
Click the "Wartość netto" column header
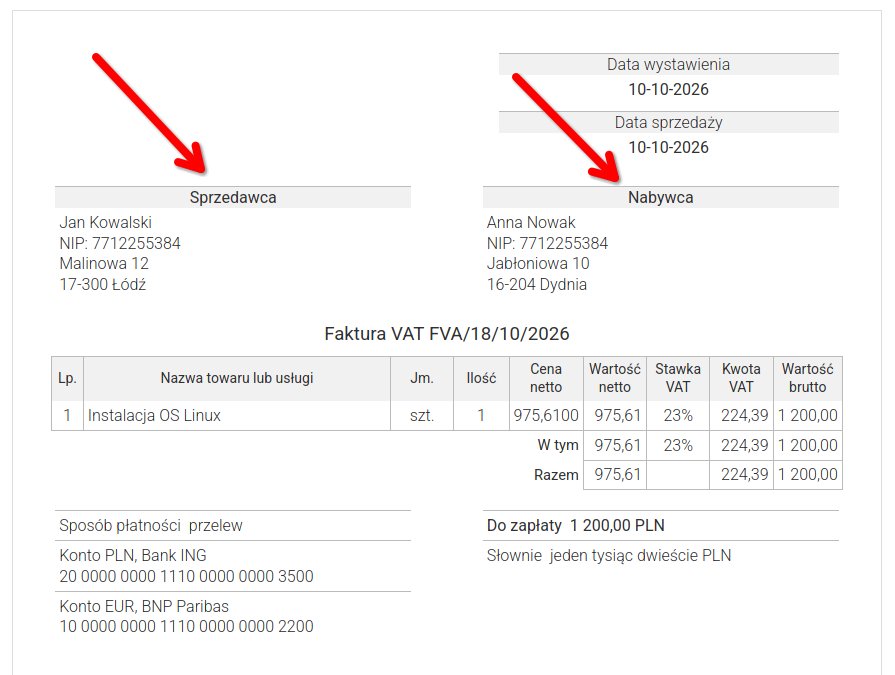pyautogui.click(x=615, y=378)
